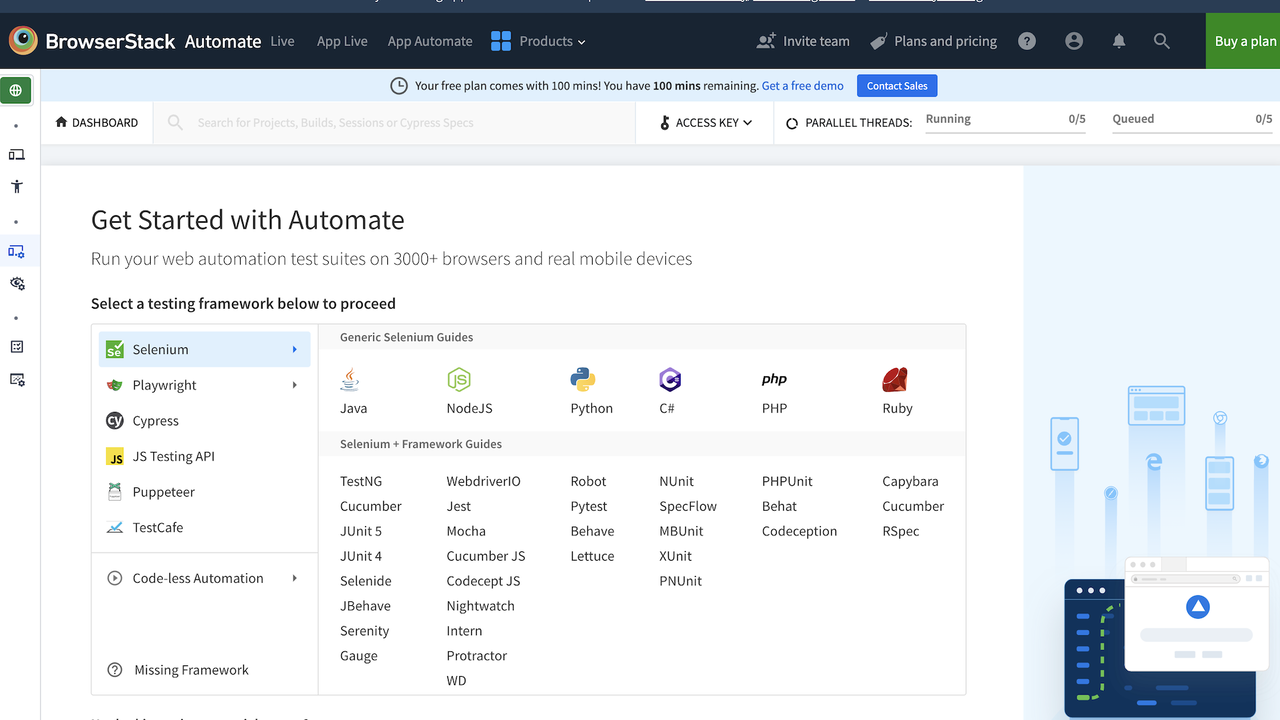Open the notifications bell icon
1280x720 pixels.
pos(1119,41)
